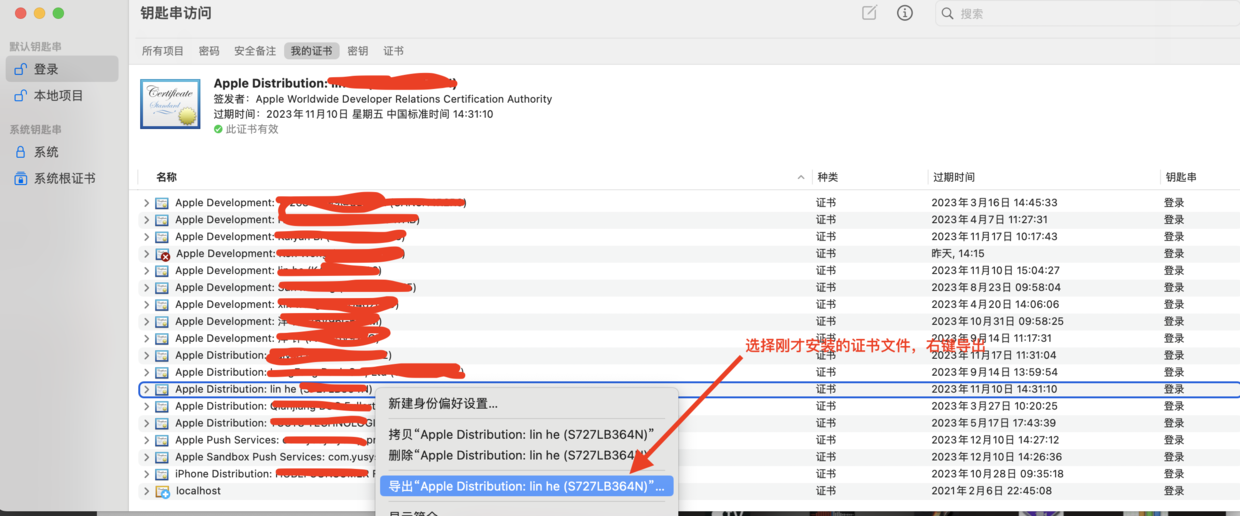Switch to the 证书 tab

pyautogui.click(x=394, y=51)
